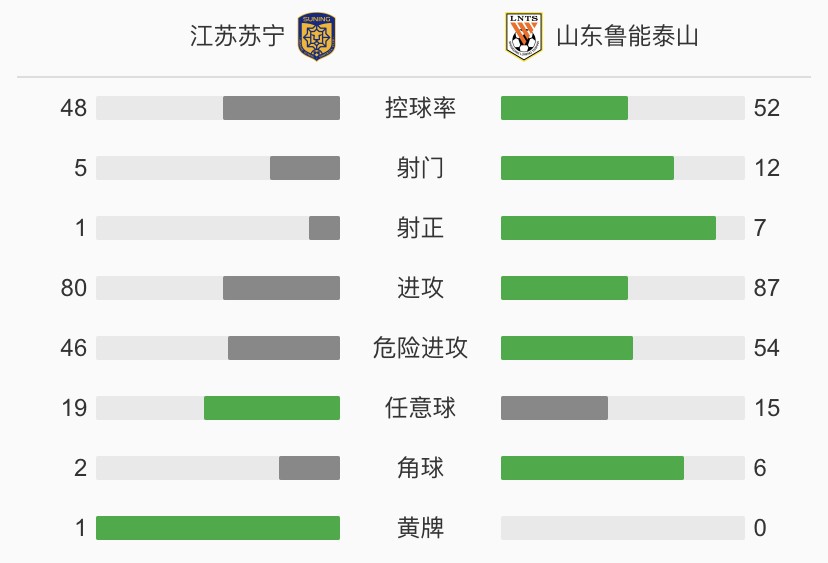
Task: Click the gray possession bar for Jiangsu
Action: [x=281, y=108]
